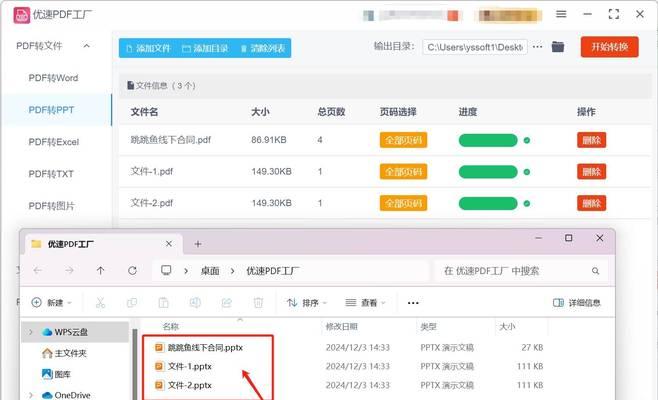Screen dimensions: 658x400
Task: Click the Rename icon in the Explorer toolbar
Action: [x=195, y=303]
